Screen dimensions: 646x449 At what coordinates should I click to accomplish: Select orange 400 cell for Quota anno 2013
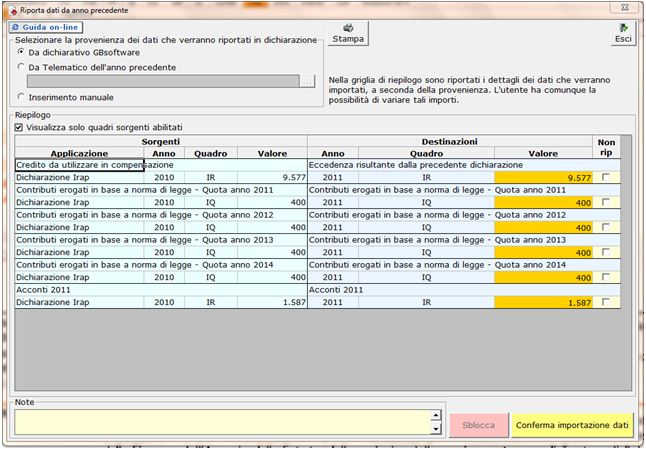coord(543,252)
